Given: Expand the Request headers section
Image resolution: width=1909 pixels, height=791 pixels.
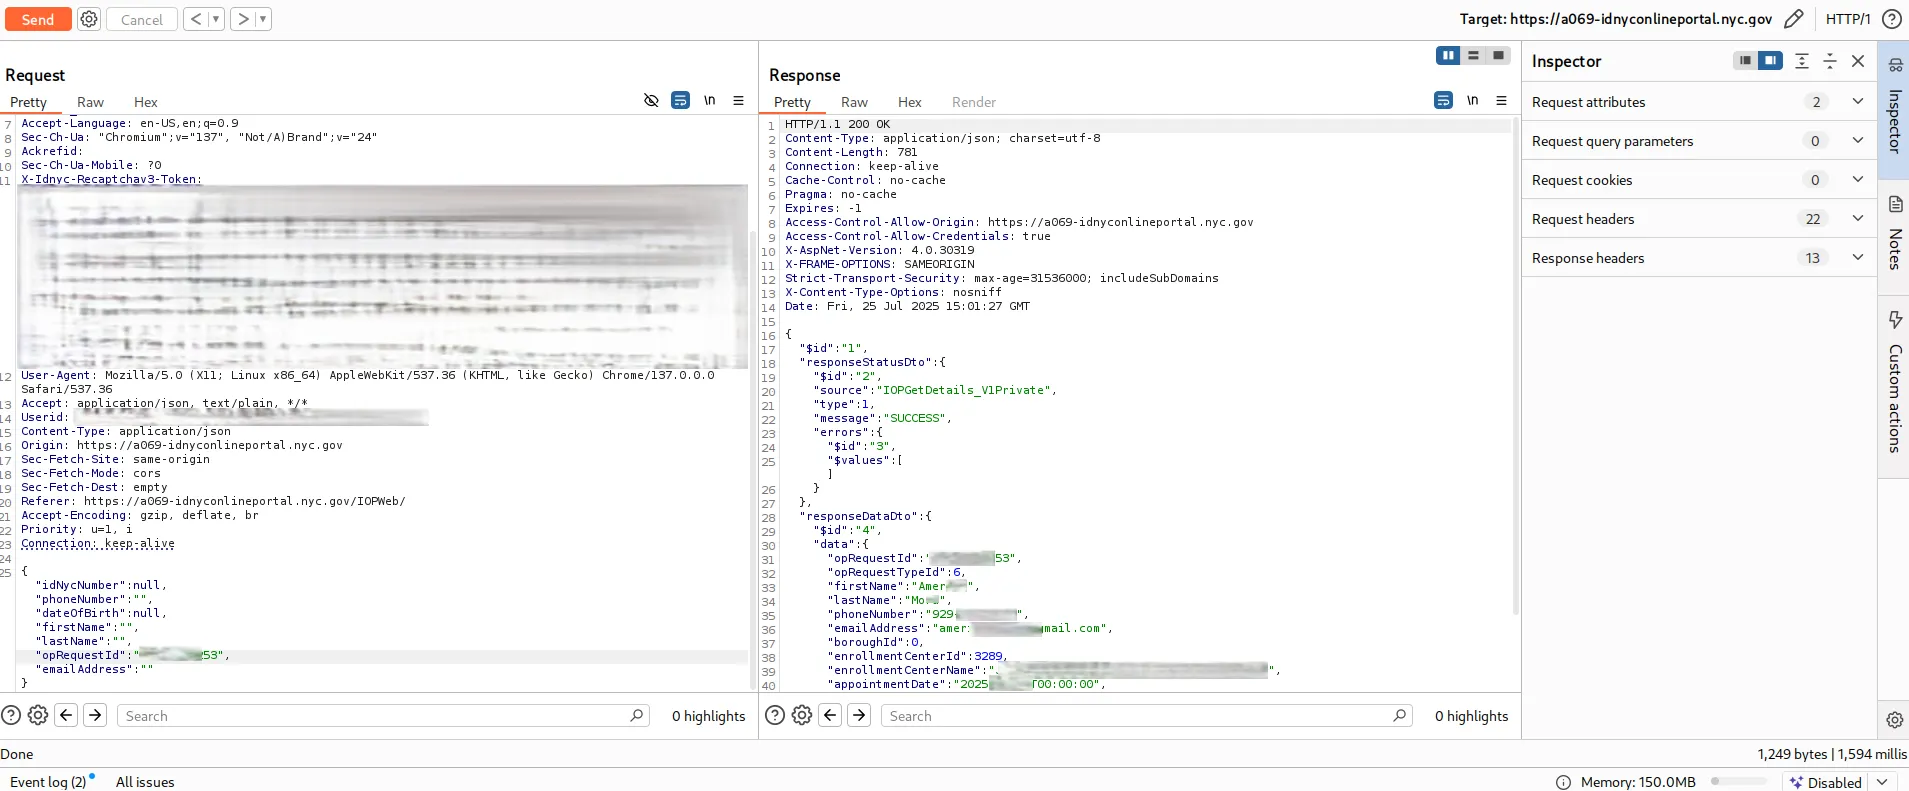Looking at the screenshot, I should (x=1698, y=219).
